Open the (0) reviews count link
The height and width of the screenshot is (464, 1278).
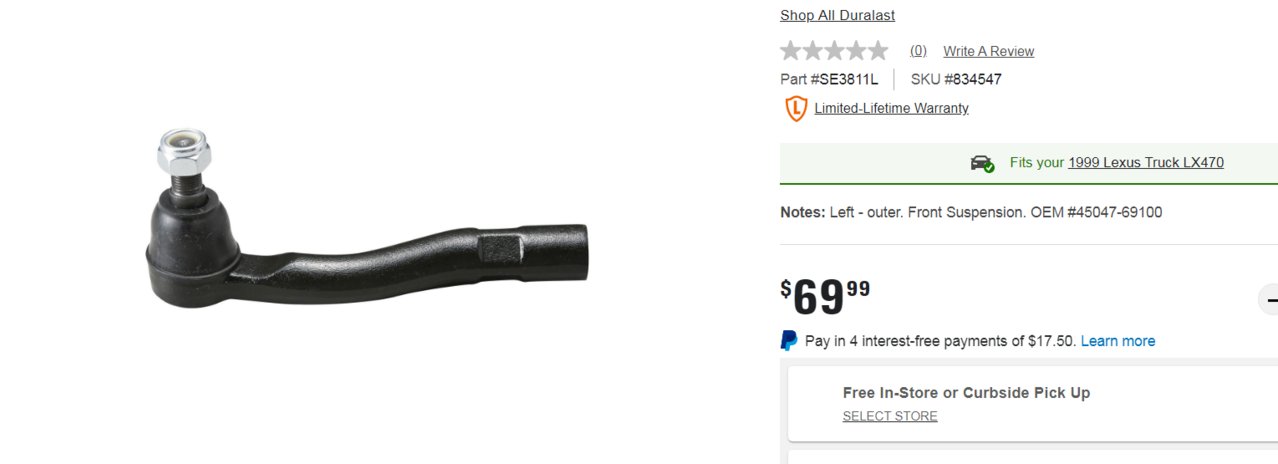pyautogui.click(x=918, y=51)
